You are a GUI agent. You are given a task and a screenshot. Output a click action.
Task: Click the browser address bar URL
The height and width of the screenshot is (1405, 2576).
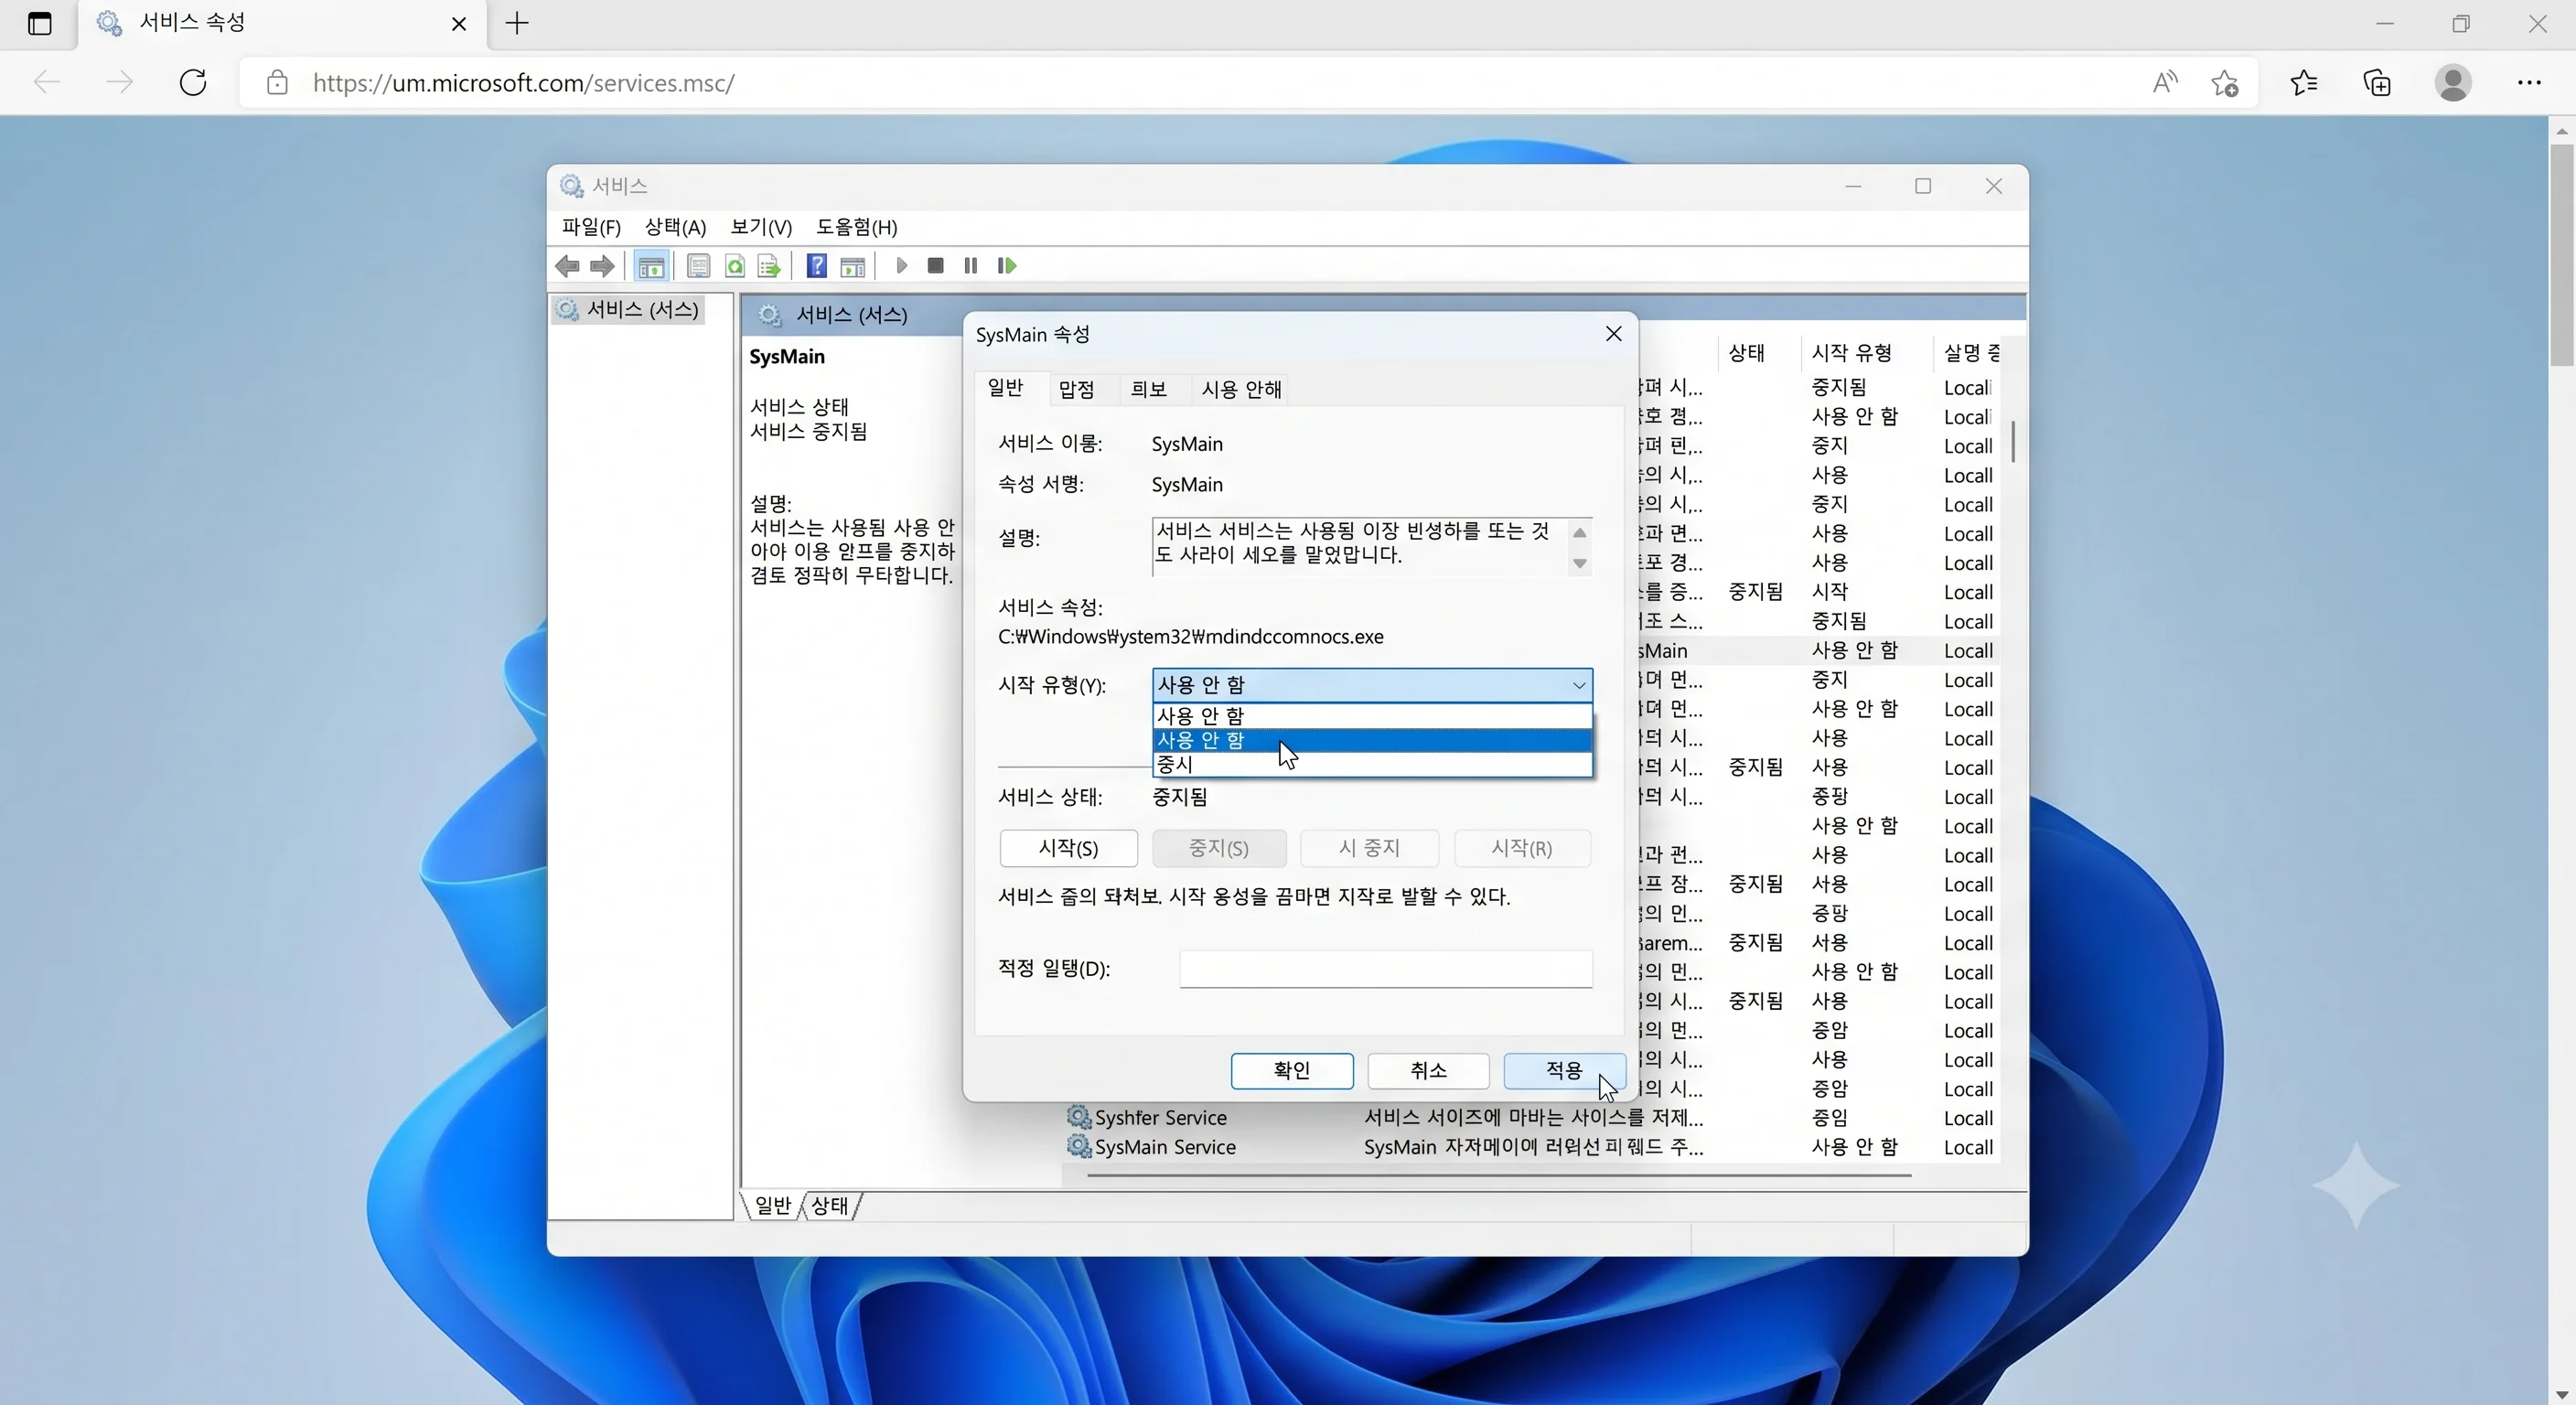click(x=523, y=83)
